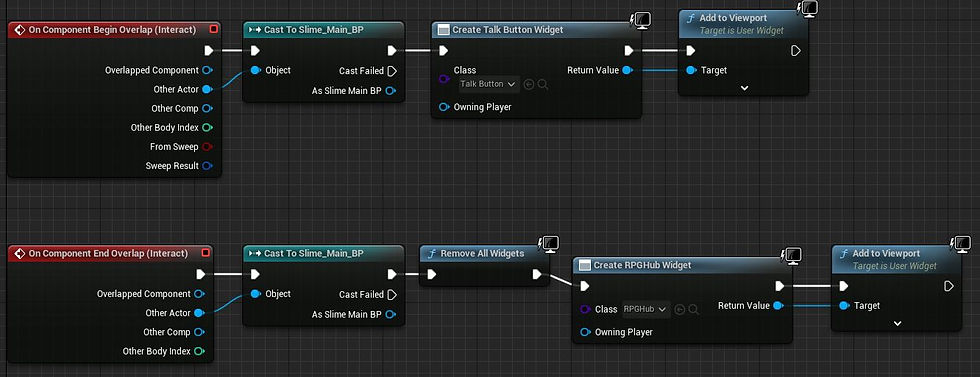Screen dimensions: 980x377
Task: Click the Remove All Widgets exec output pin
Action: click(537, 274)
